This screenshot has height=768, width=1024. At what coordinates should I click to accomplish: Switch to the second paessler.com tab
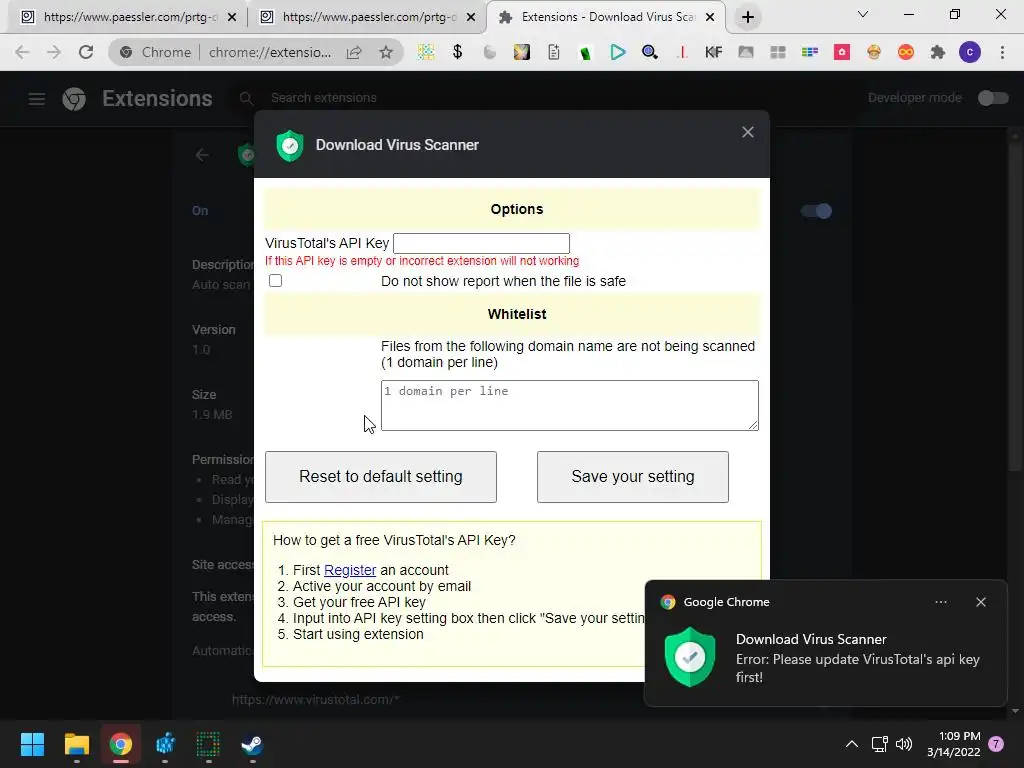click(x=368, y=17)
